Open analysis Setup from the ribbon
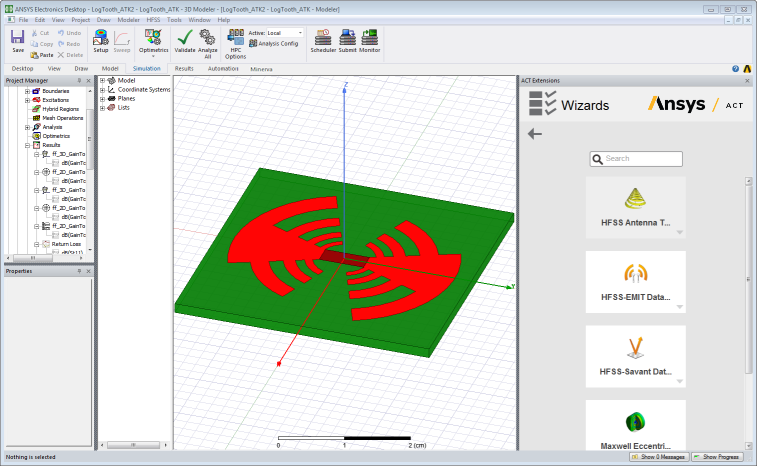Screen dimensions: 757x466 [x=101, y=41]
